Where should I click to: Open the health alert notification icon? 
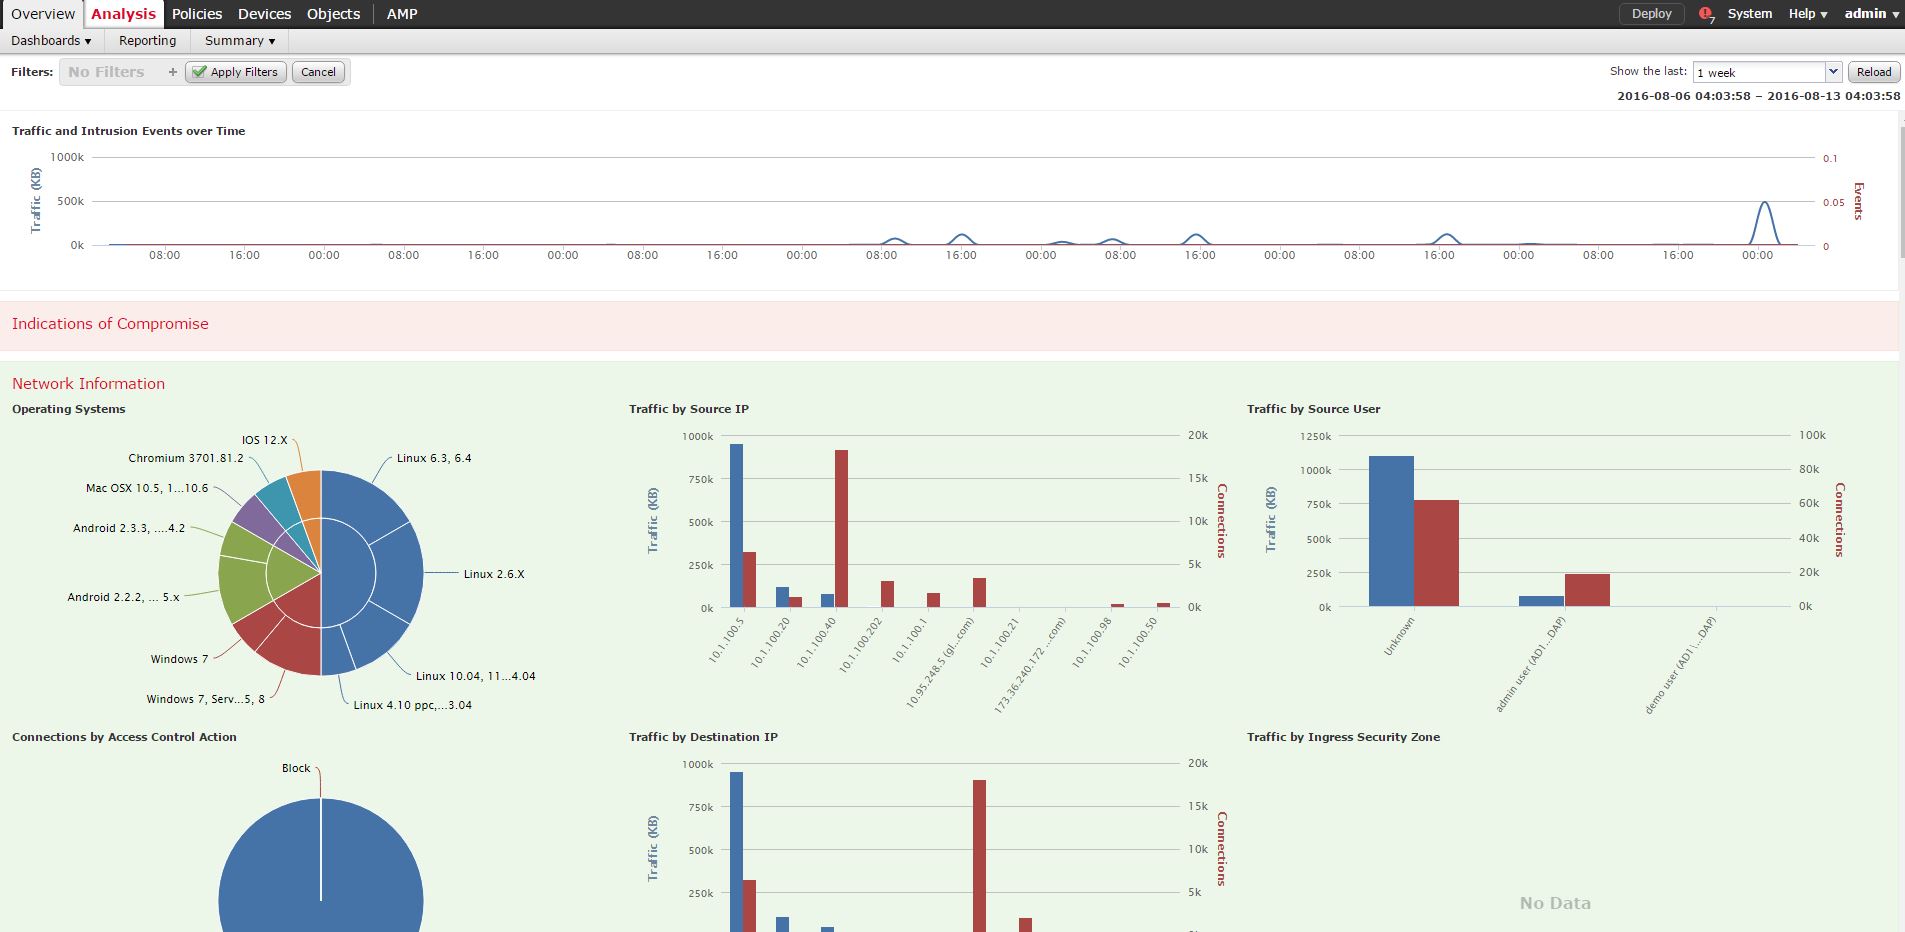click(x=1706, y=14)
